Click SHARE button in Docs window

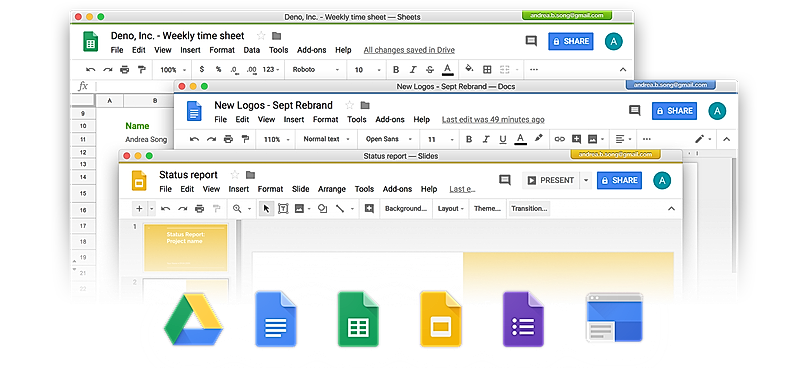[x=674, y=111]
